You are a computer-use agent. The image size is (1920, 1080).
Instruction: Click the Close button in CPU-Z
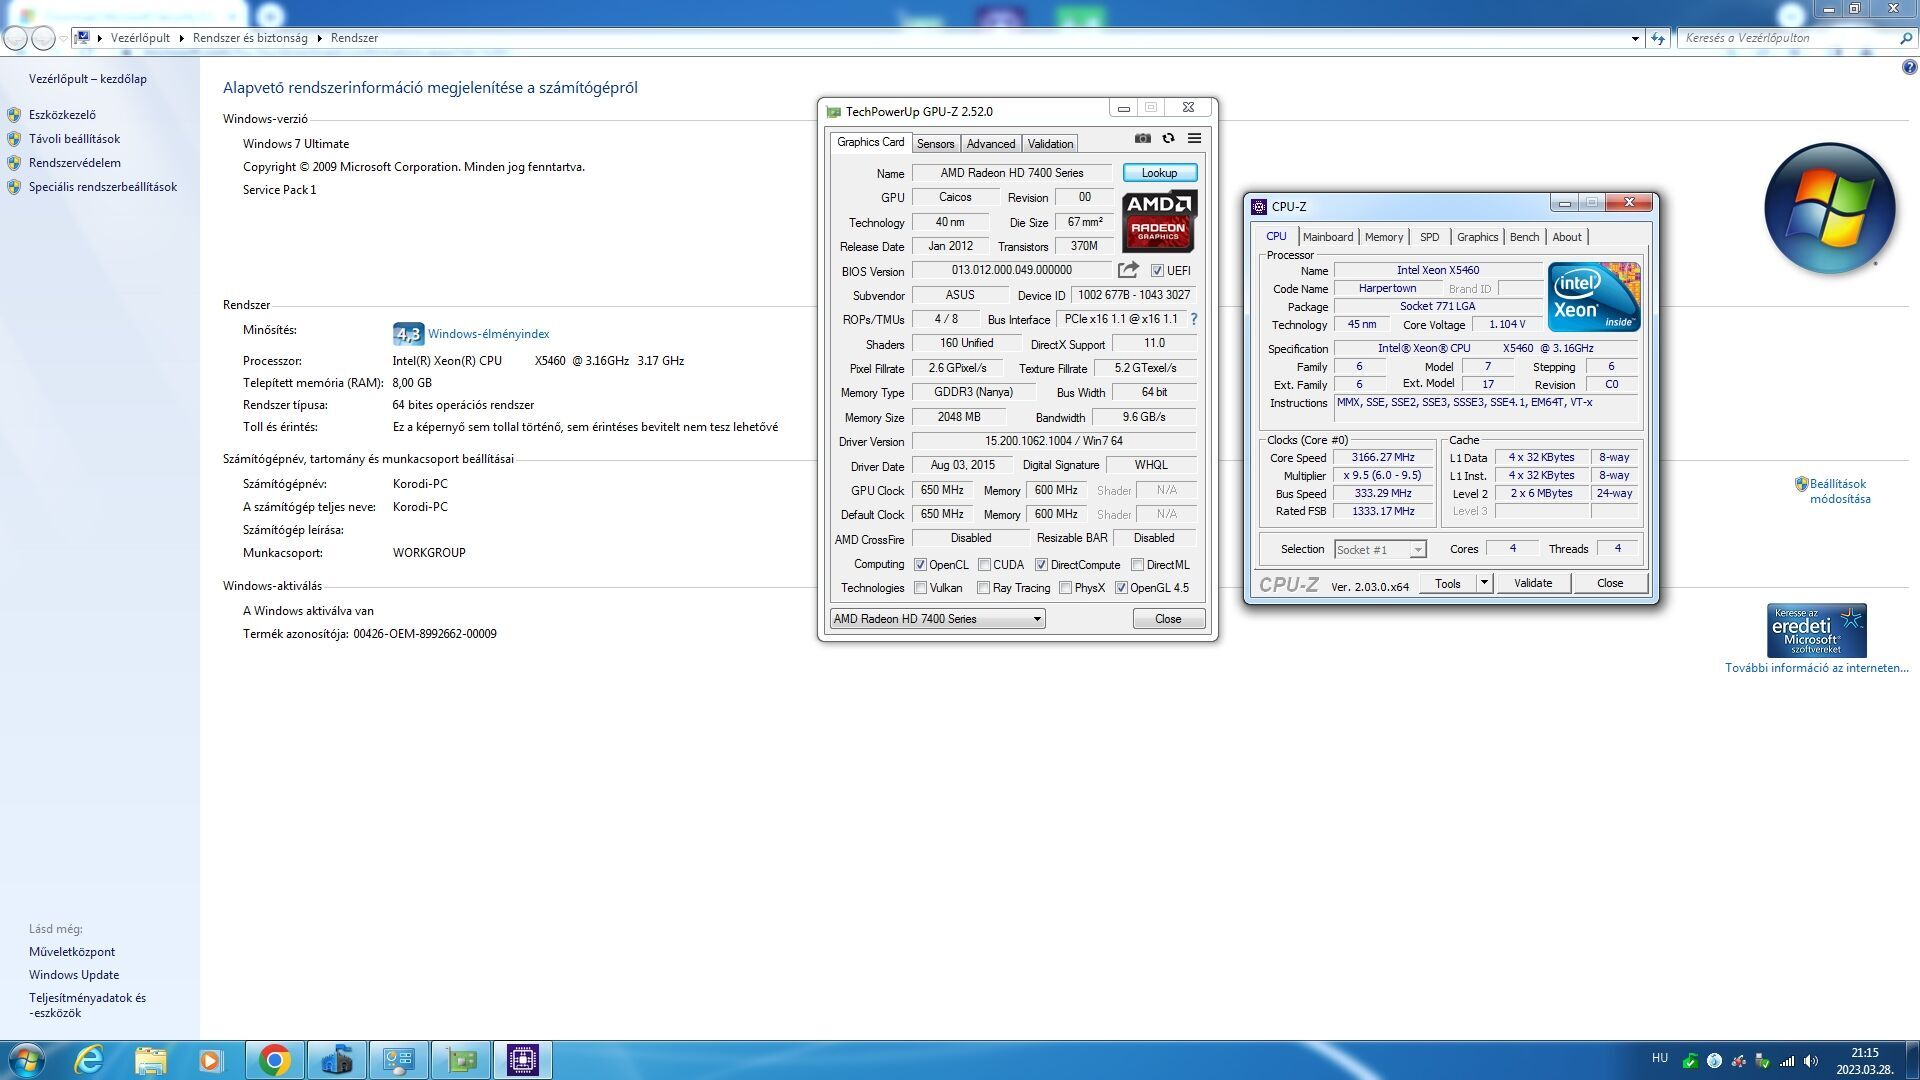[x=1610, y=583]
